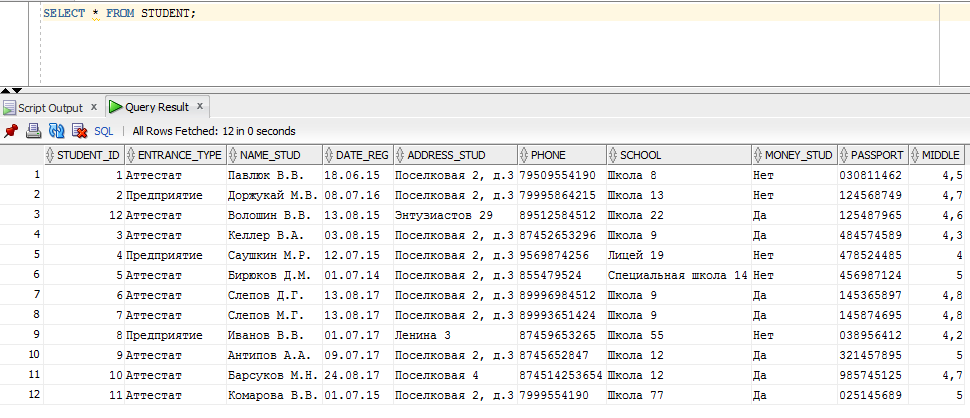
Task: Sort by STUDENT_ID column sort icon
Action: click(x=51, y=155)
